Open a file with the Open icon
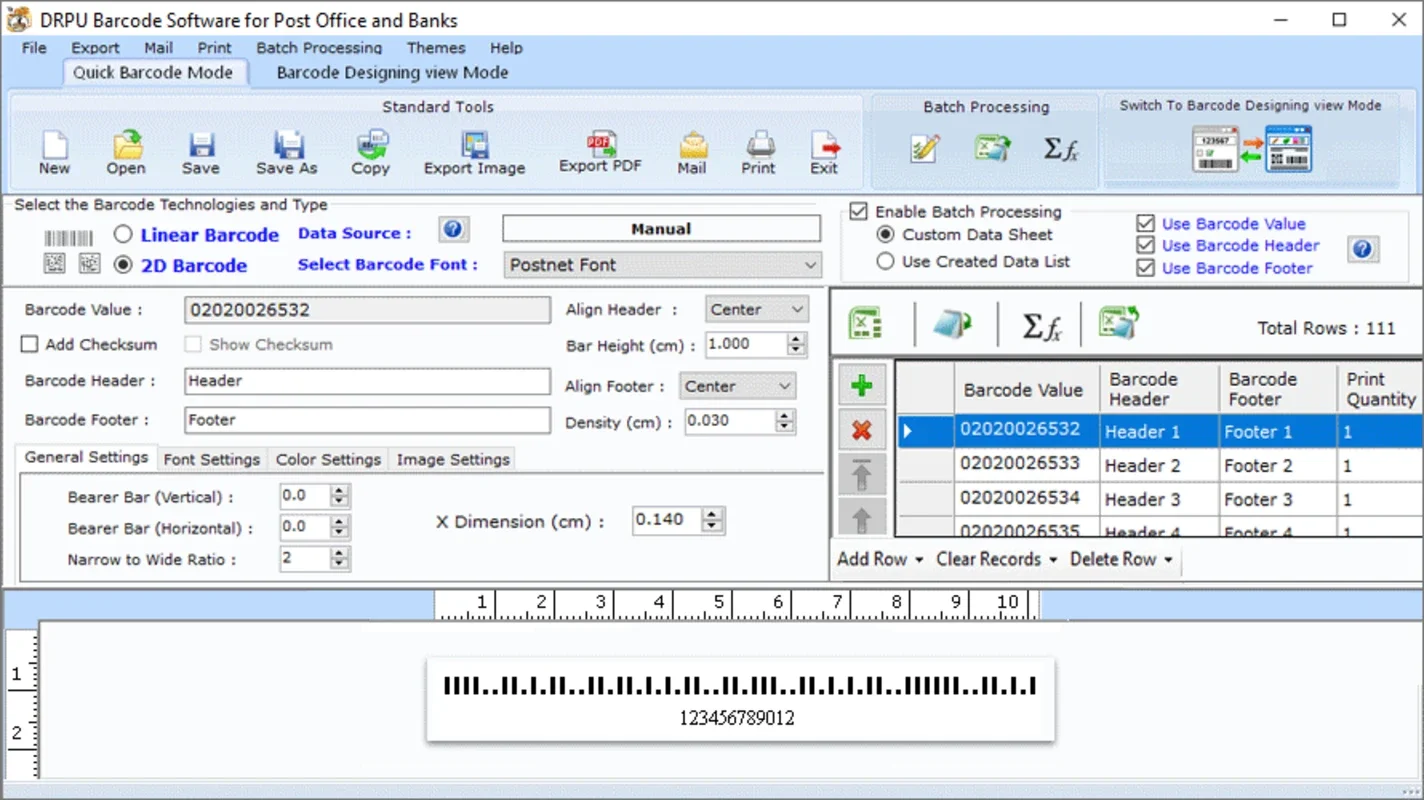The height and width of the screenshot is (800, 1424). pos(127,145)
